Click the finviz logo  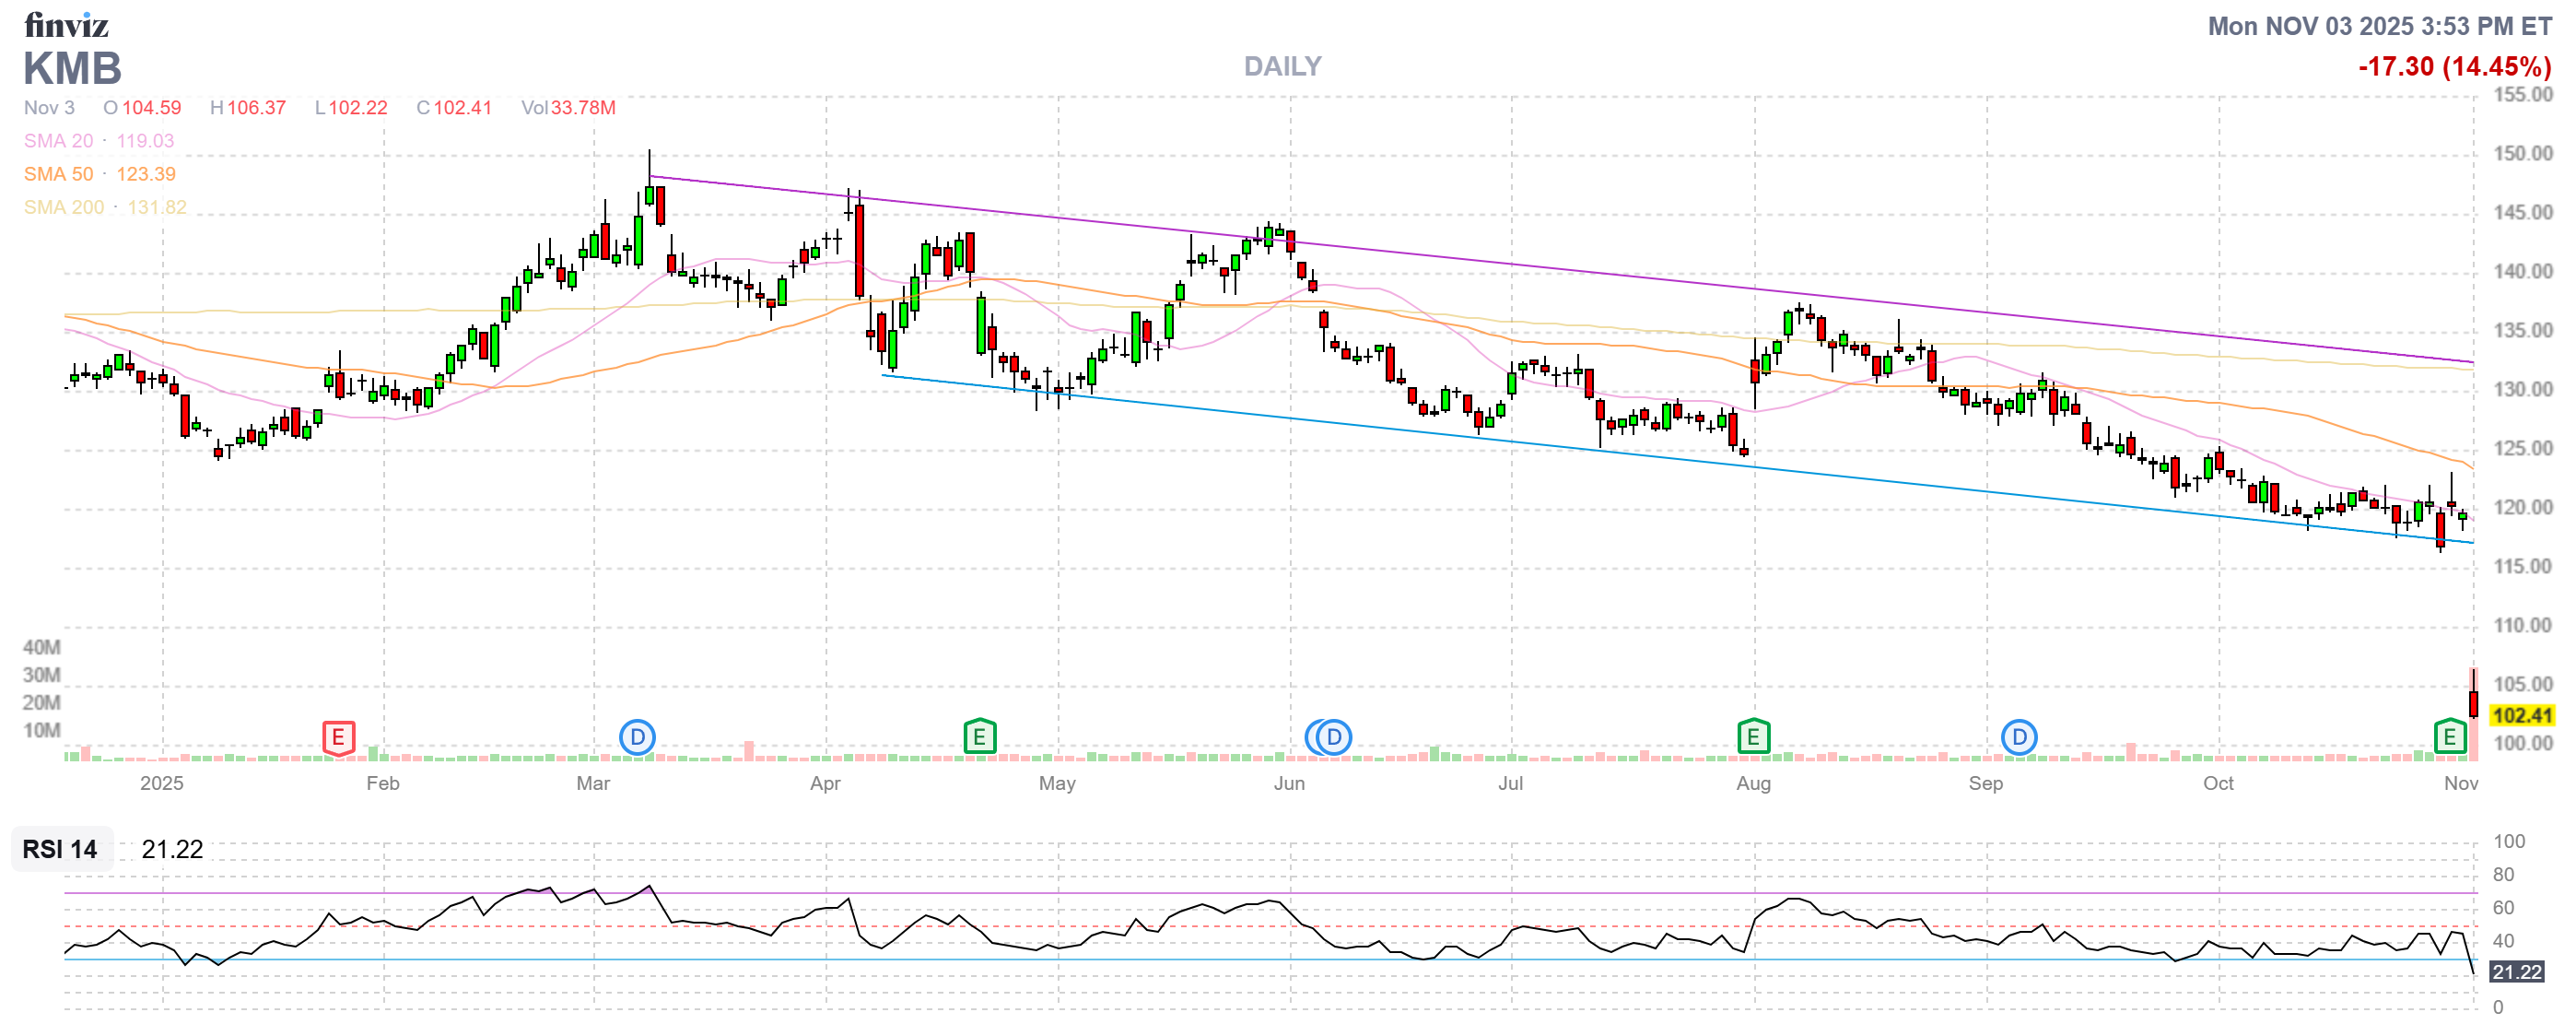tap(66, 24)
